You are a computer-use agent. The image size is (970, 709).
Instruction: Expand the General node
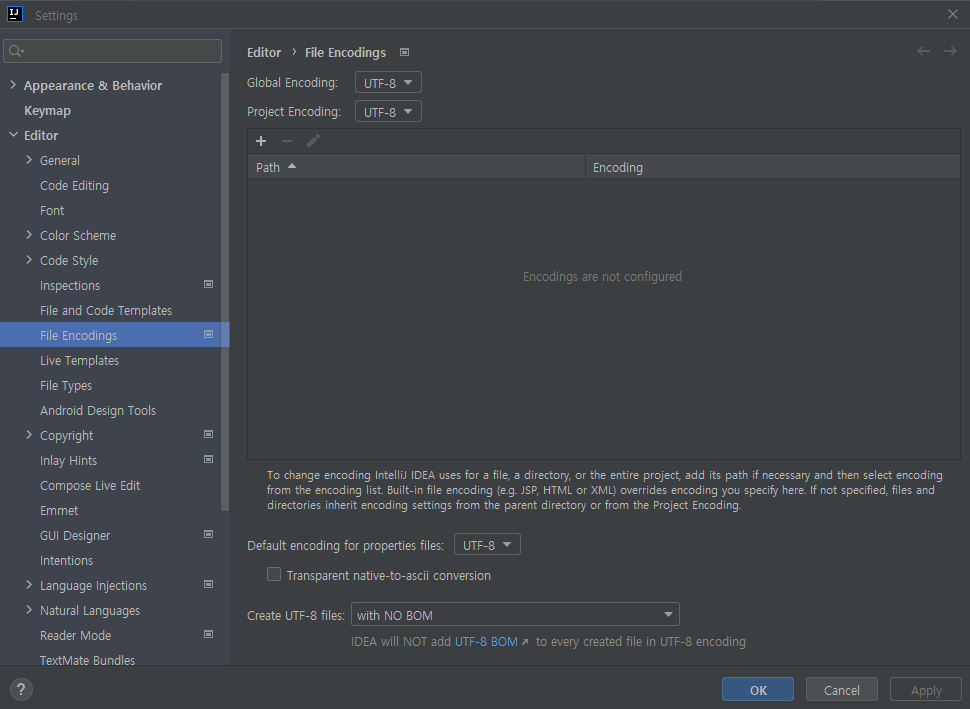pos(29,160)
